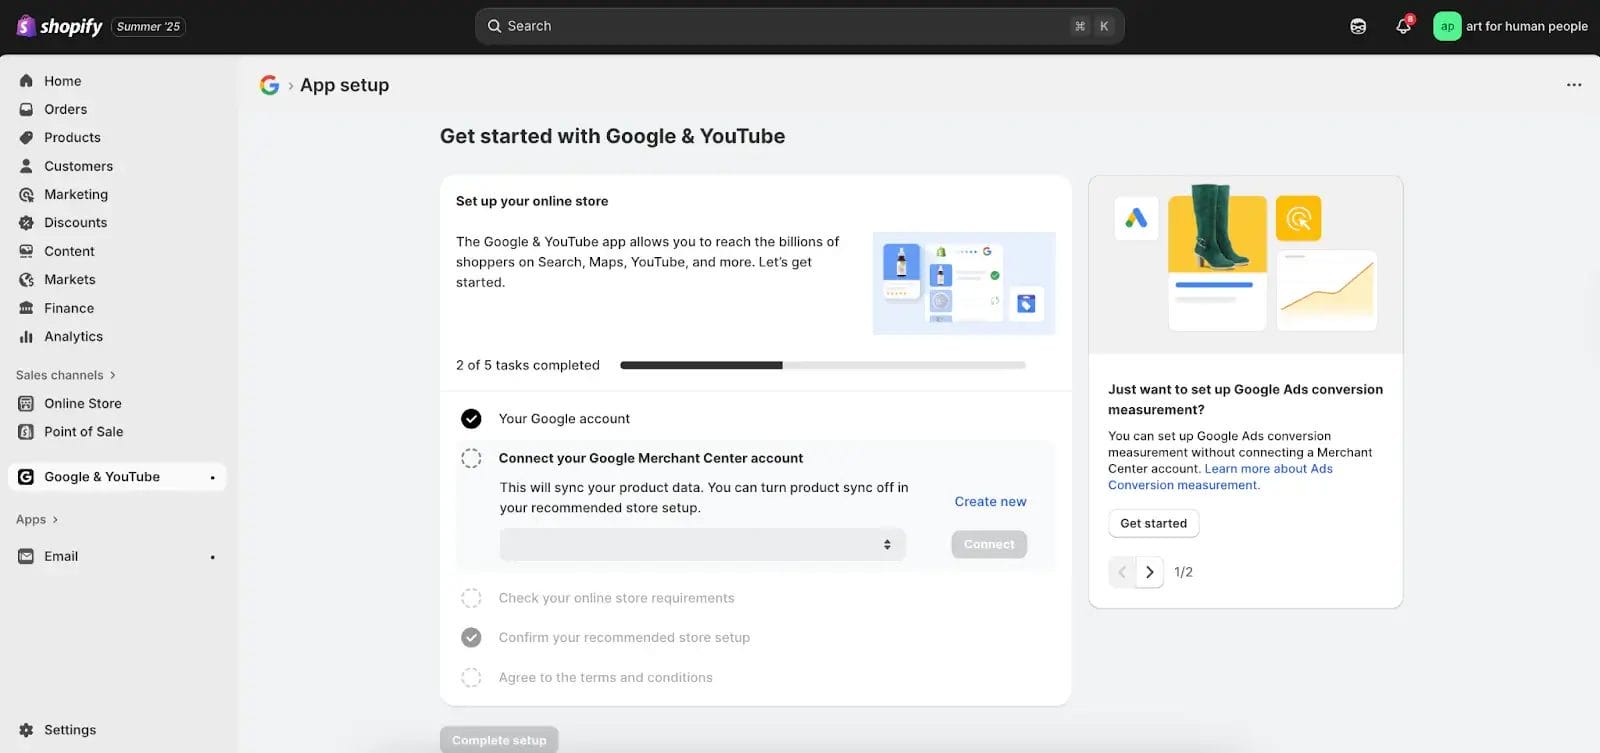Go to Online Store sales channel
The width and height of the screenshot is (1600, 753).
(82, 404)
